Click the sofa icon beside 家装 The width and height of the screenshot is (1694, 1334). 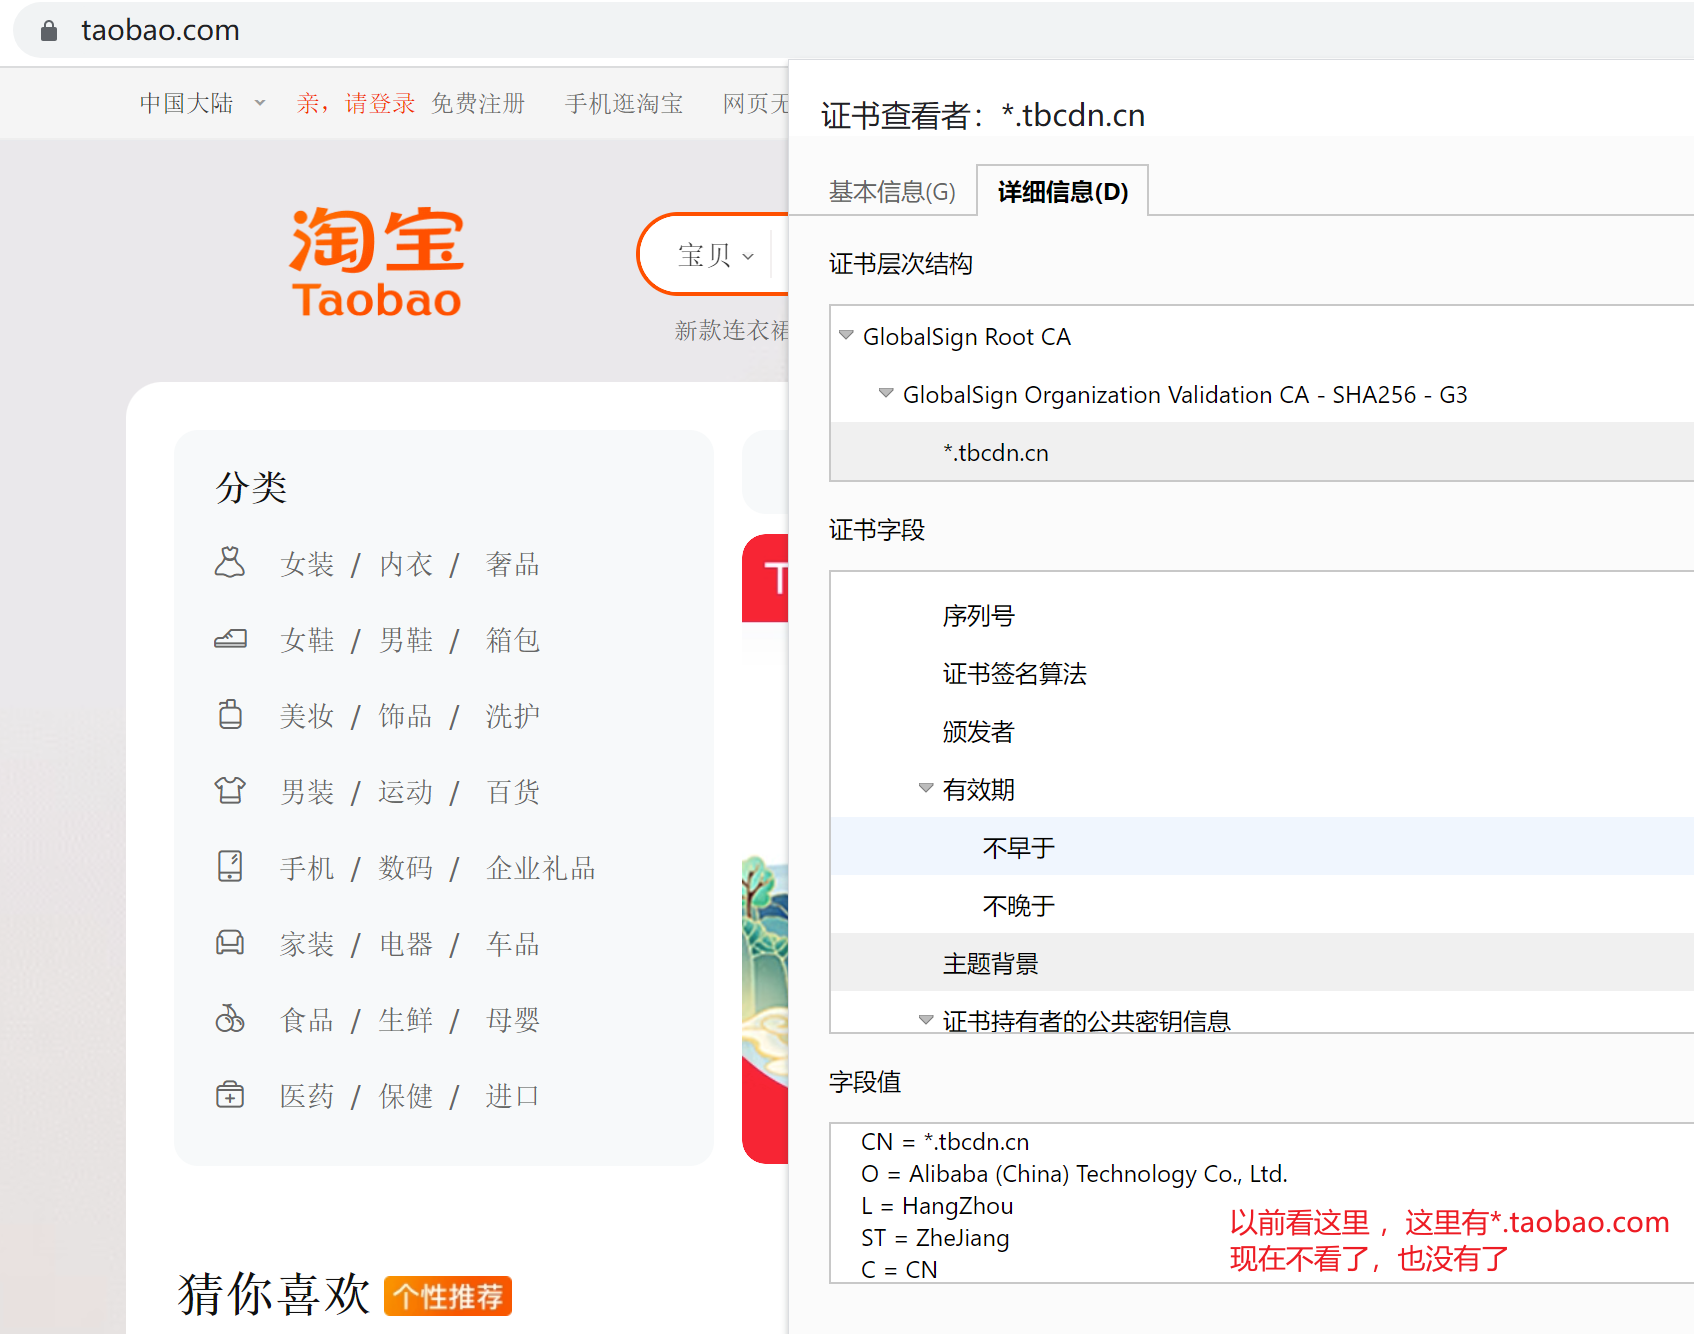pos(230,942)
